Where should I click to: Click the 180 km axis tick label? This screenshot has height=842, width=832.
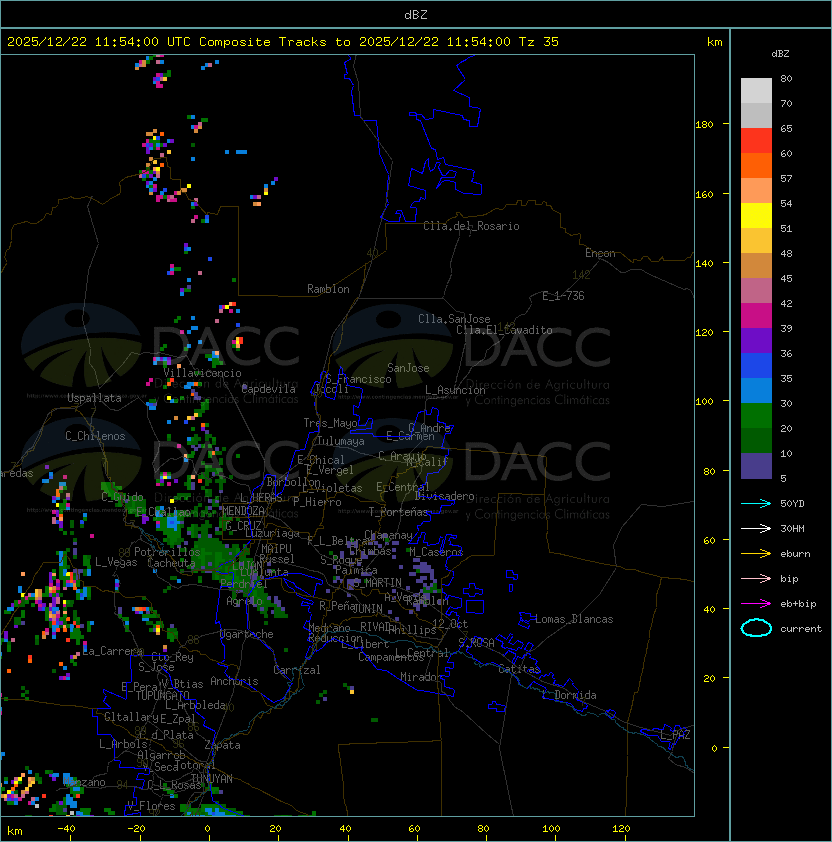[704, 125]
